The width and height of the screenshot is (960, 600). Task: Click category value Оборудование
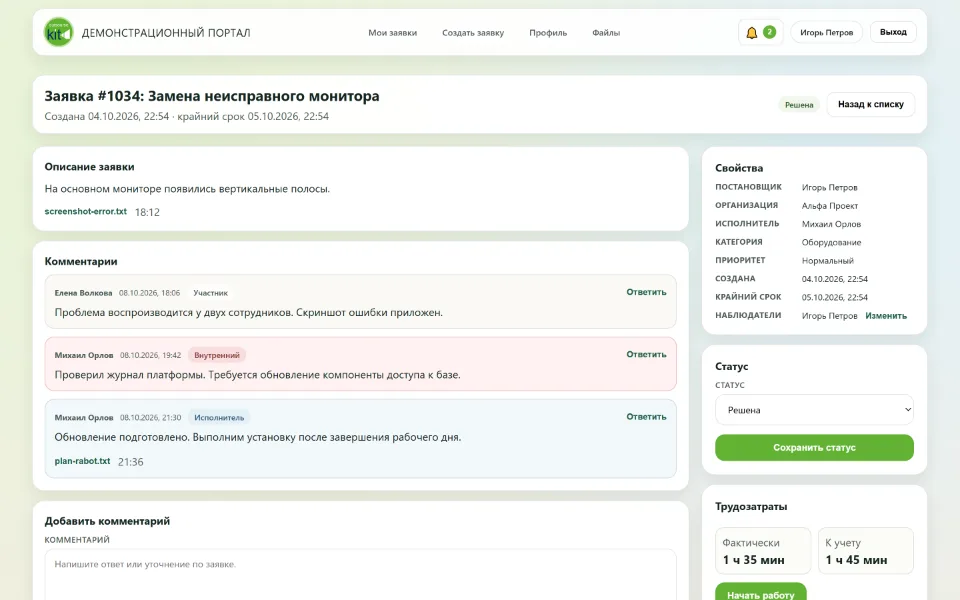(x=831, y=242)
